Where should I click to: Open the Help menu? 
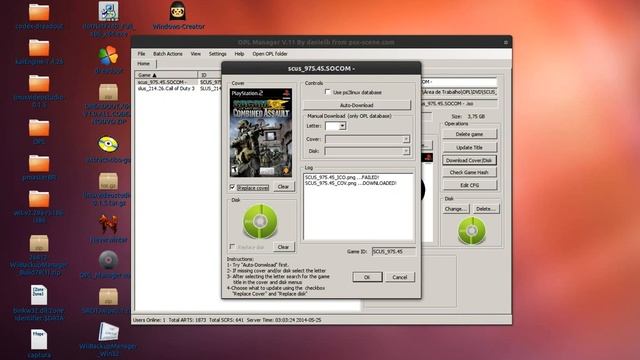(239, 54)
